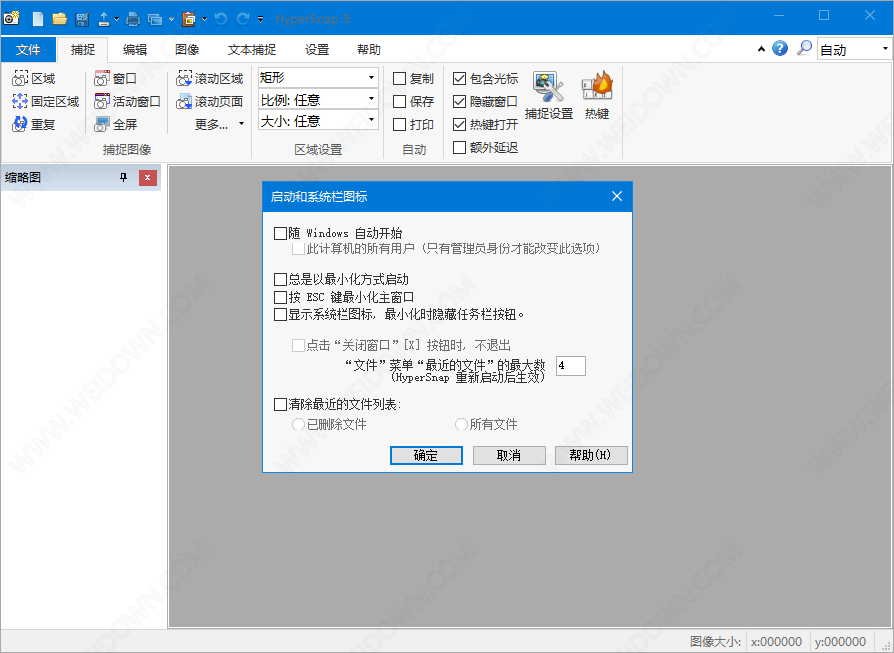Close the 启动和系统栏图标 dialog
This screenshot has width=894, height=653.
pyautogui.click(x=617, y=196)
